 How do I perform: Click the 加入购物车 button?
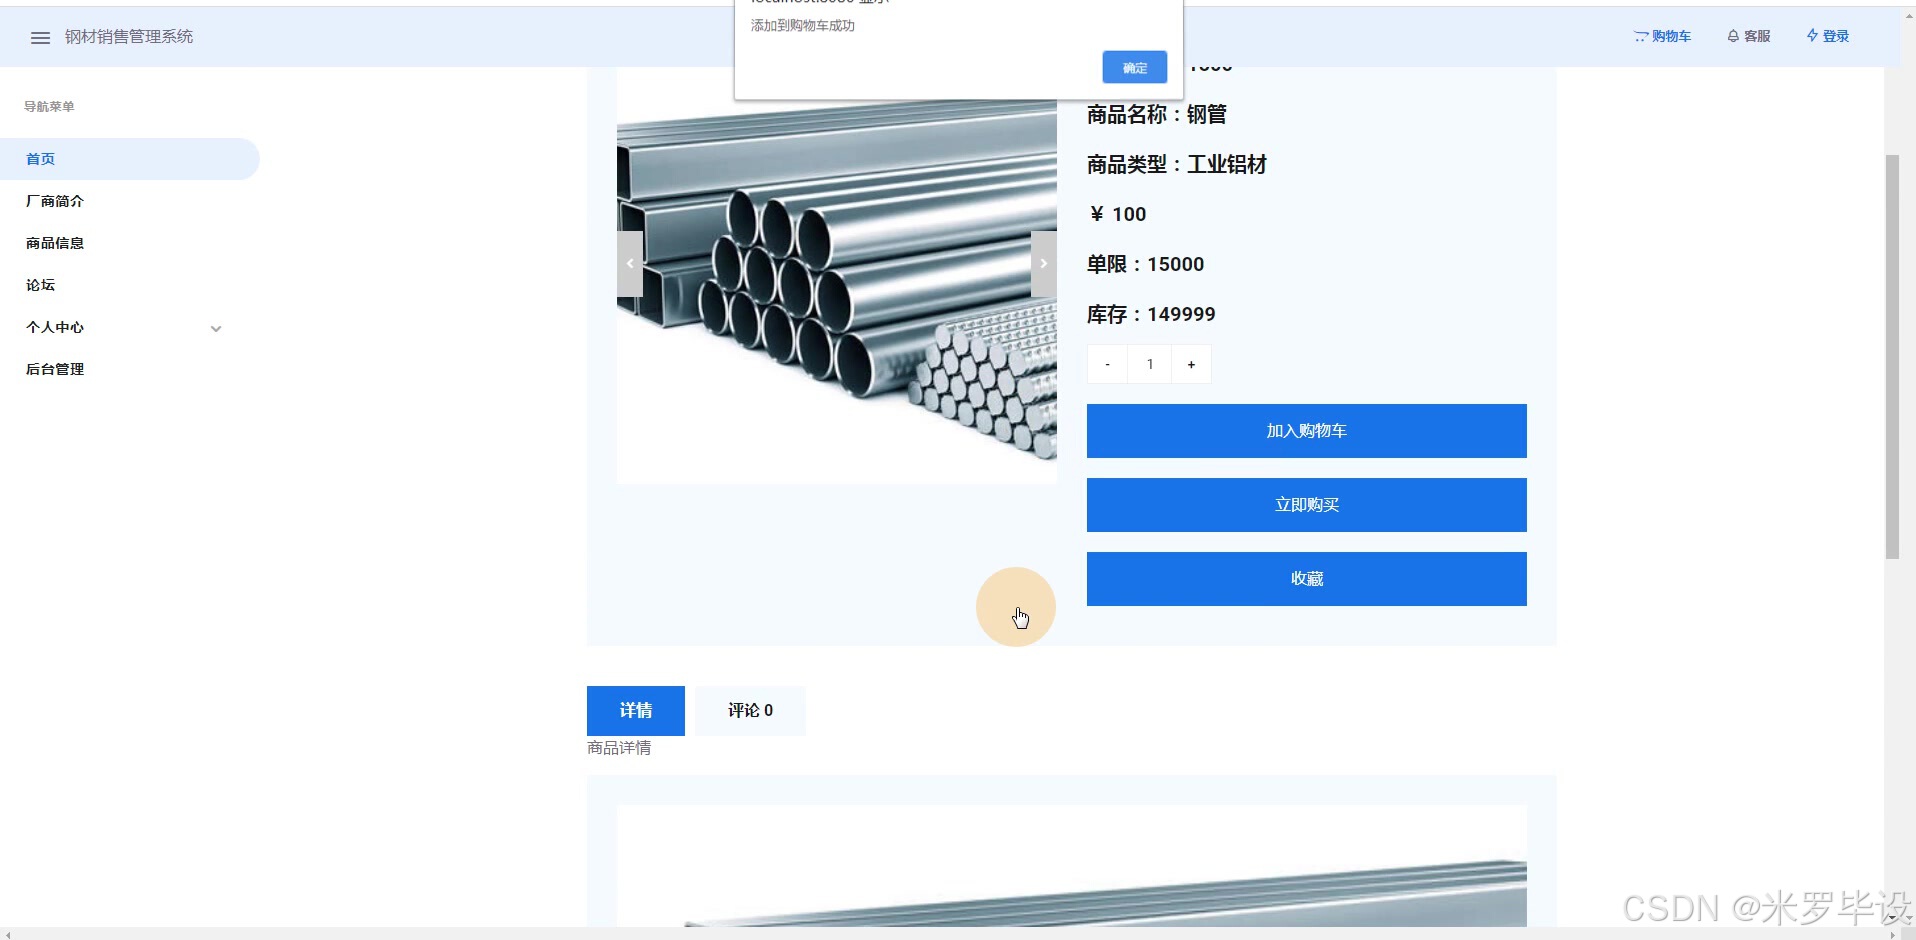pyautogui.click(x=1305, y=431)
